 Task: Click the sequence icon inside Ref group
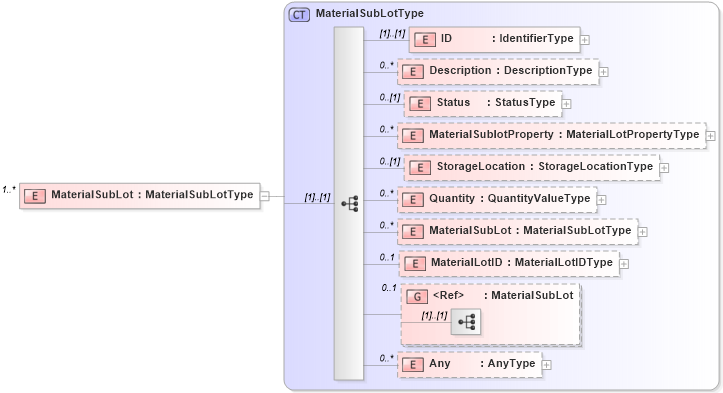tap(466, 322)
